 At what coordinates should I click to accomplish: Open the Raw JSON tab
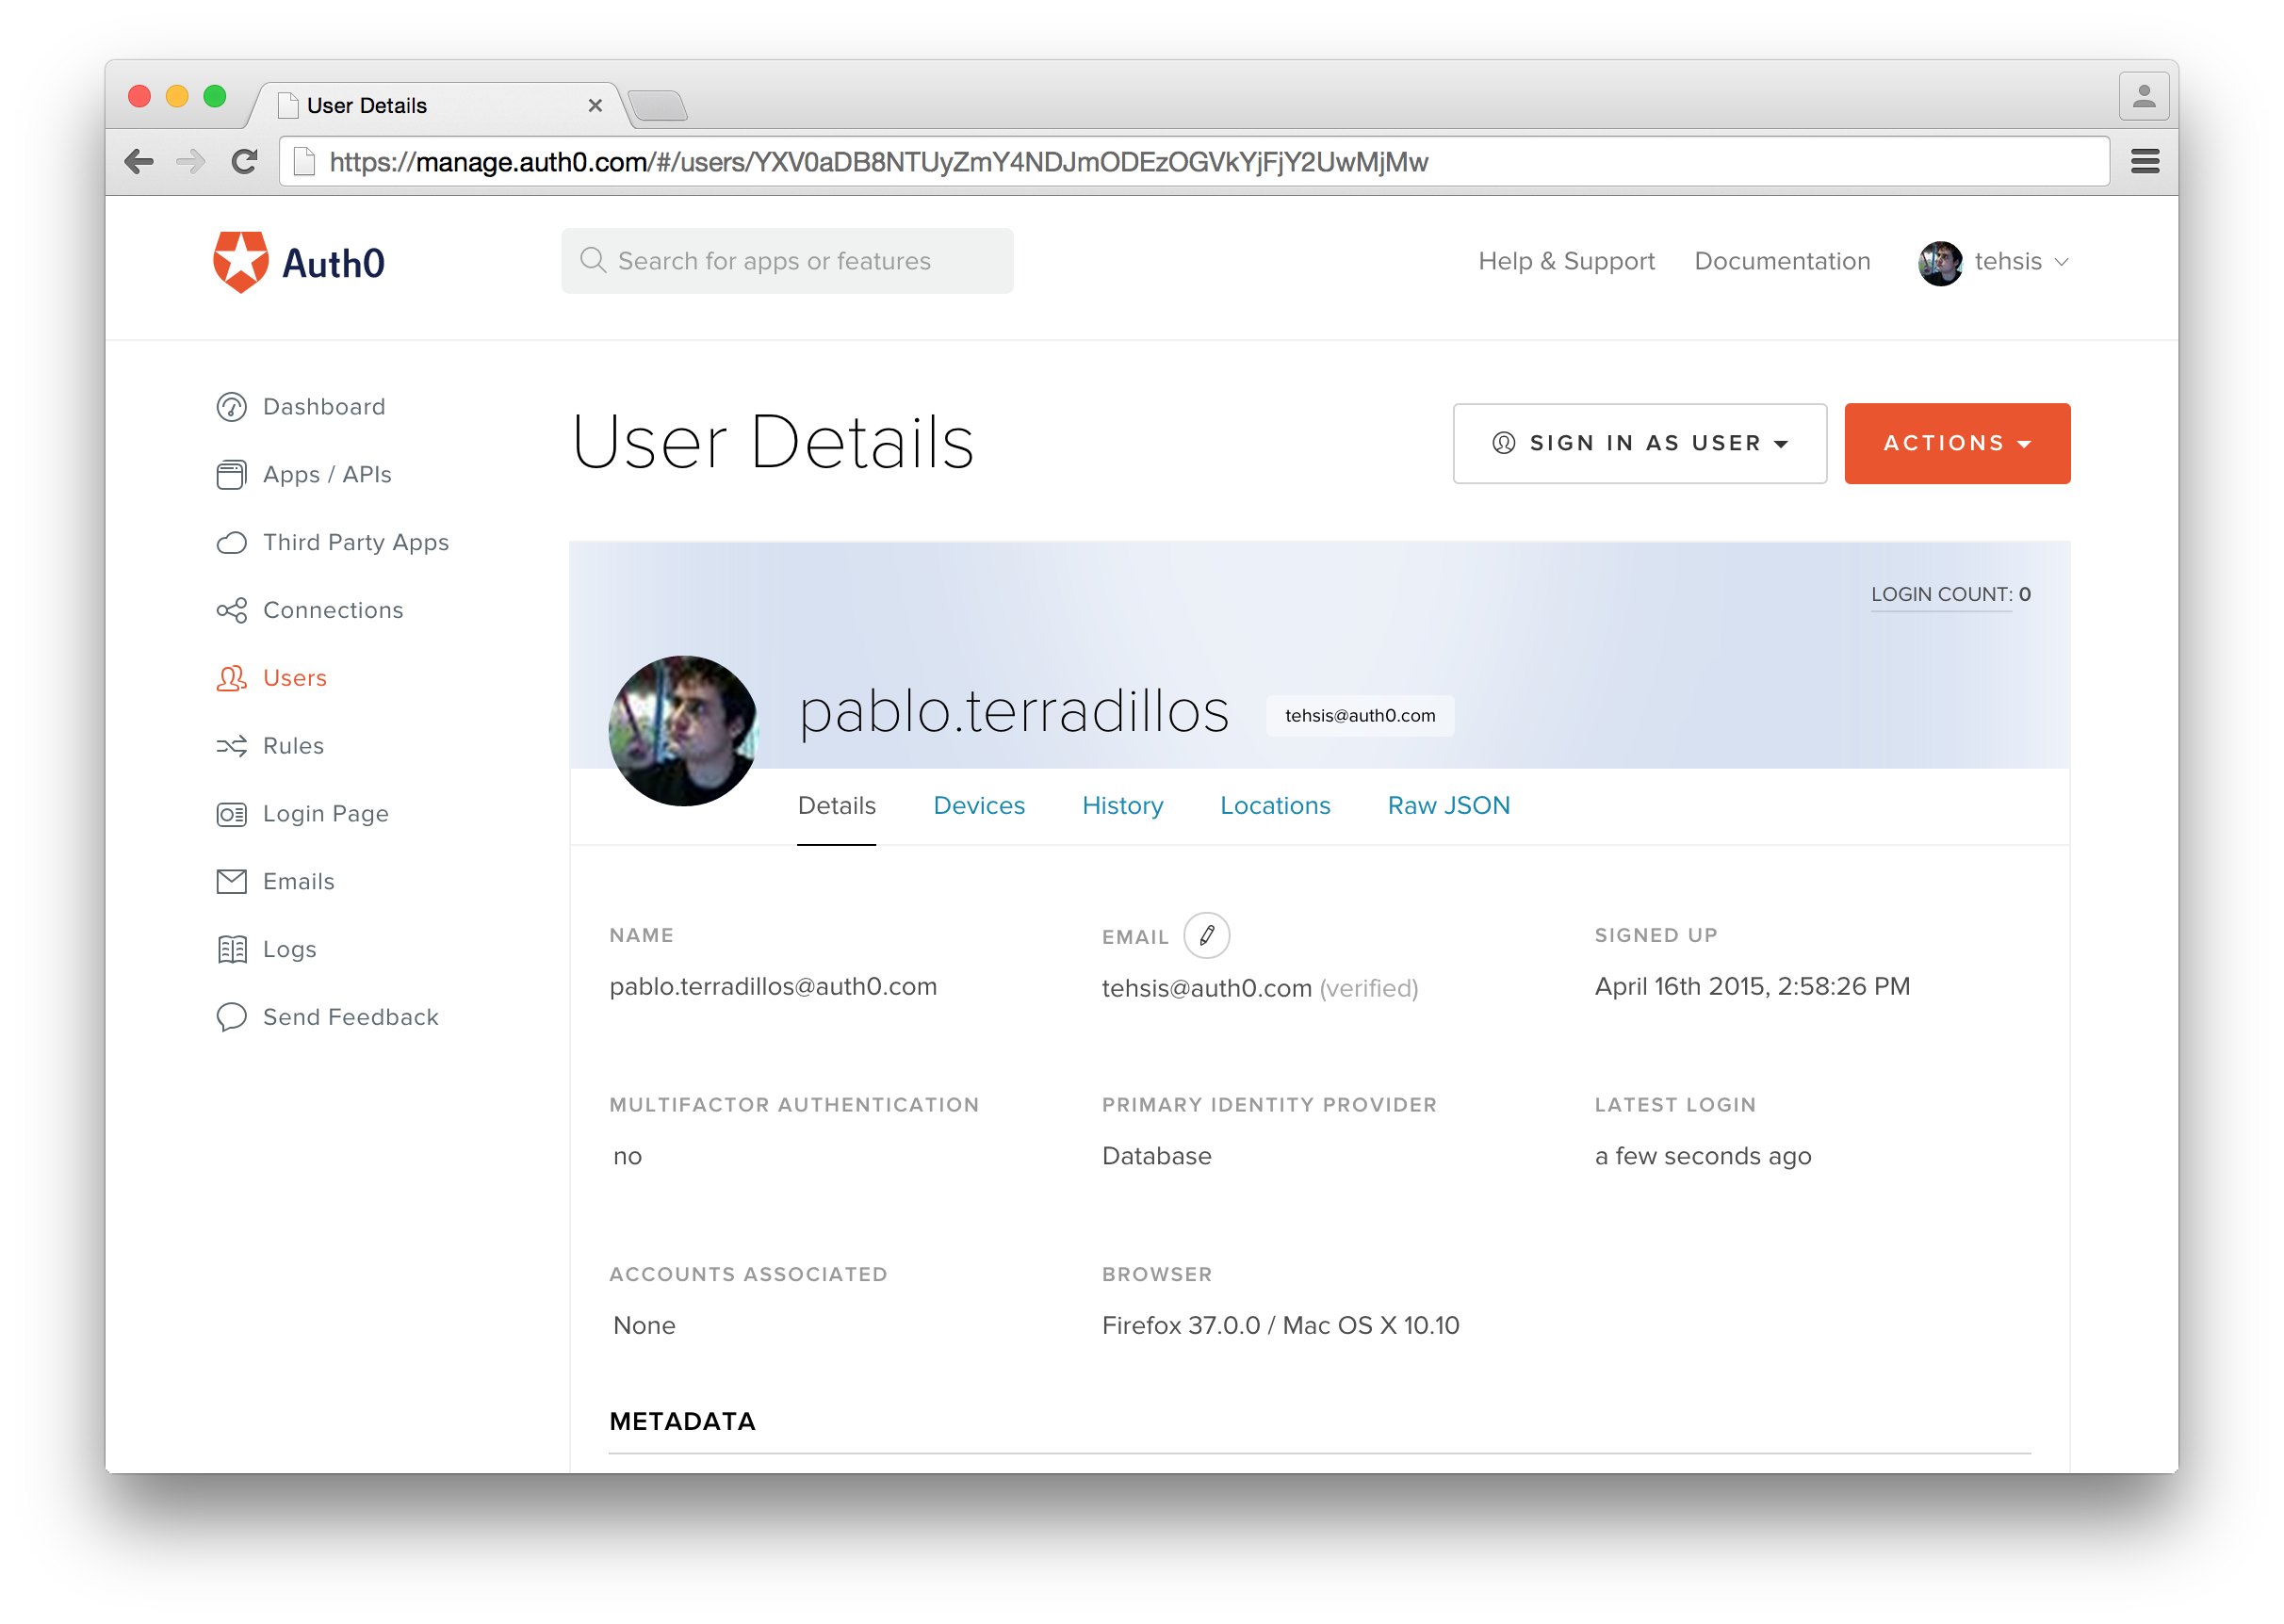[1448, 806]
